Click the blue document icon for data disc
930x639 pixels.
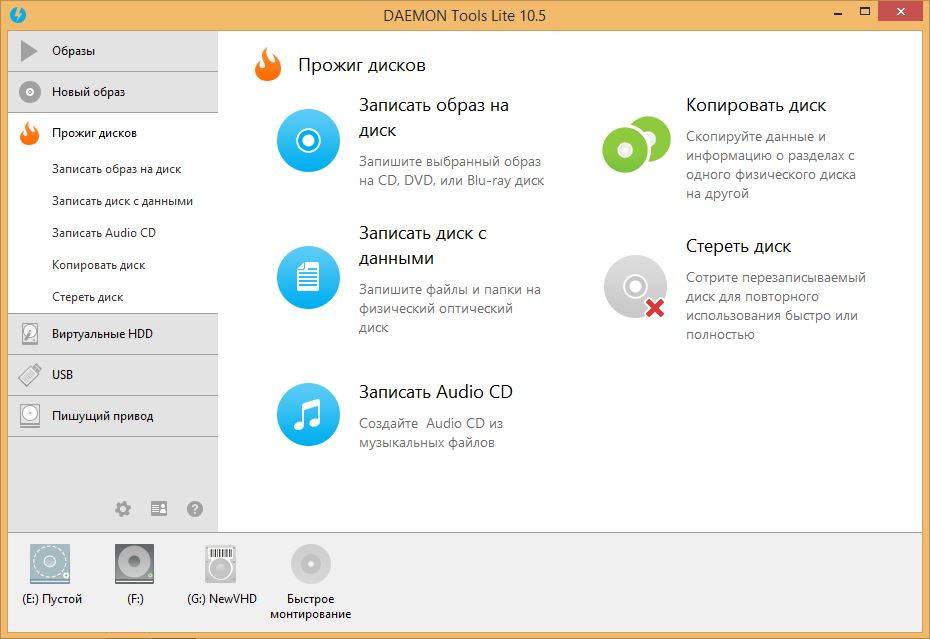click(308, 277)
